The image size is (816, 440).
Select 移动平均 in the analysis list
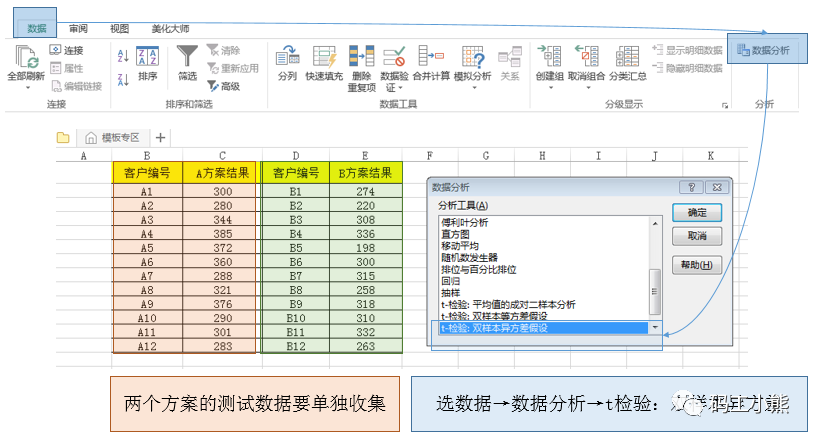coord(460,246)
